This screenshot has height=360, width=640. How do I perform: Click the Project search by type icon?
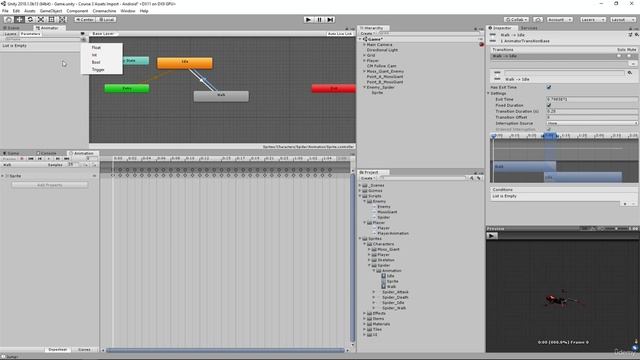[472, 178]
